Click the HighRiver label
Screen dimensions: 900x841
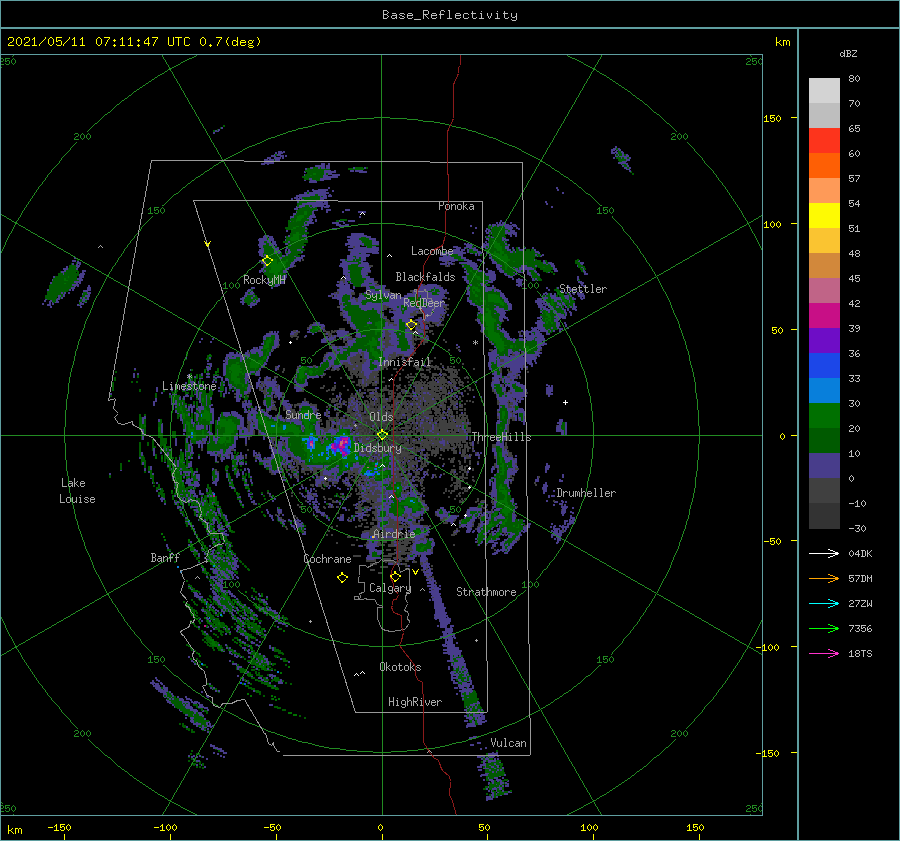point(415,702)
